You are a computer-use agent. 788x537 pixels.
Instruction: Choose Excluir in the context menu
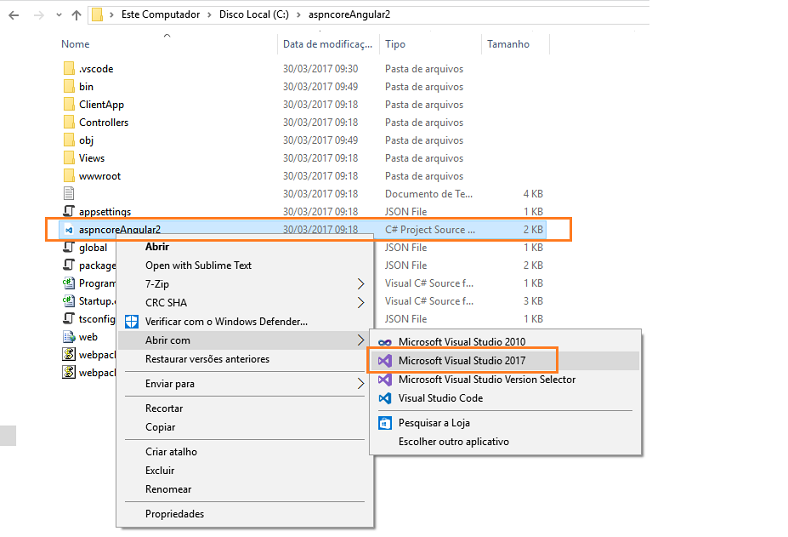pos(245,470)
